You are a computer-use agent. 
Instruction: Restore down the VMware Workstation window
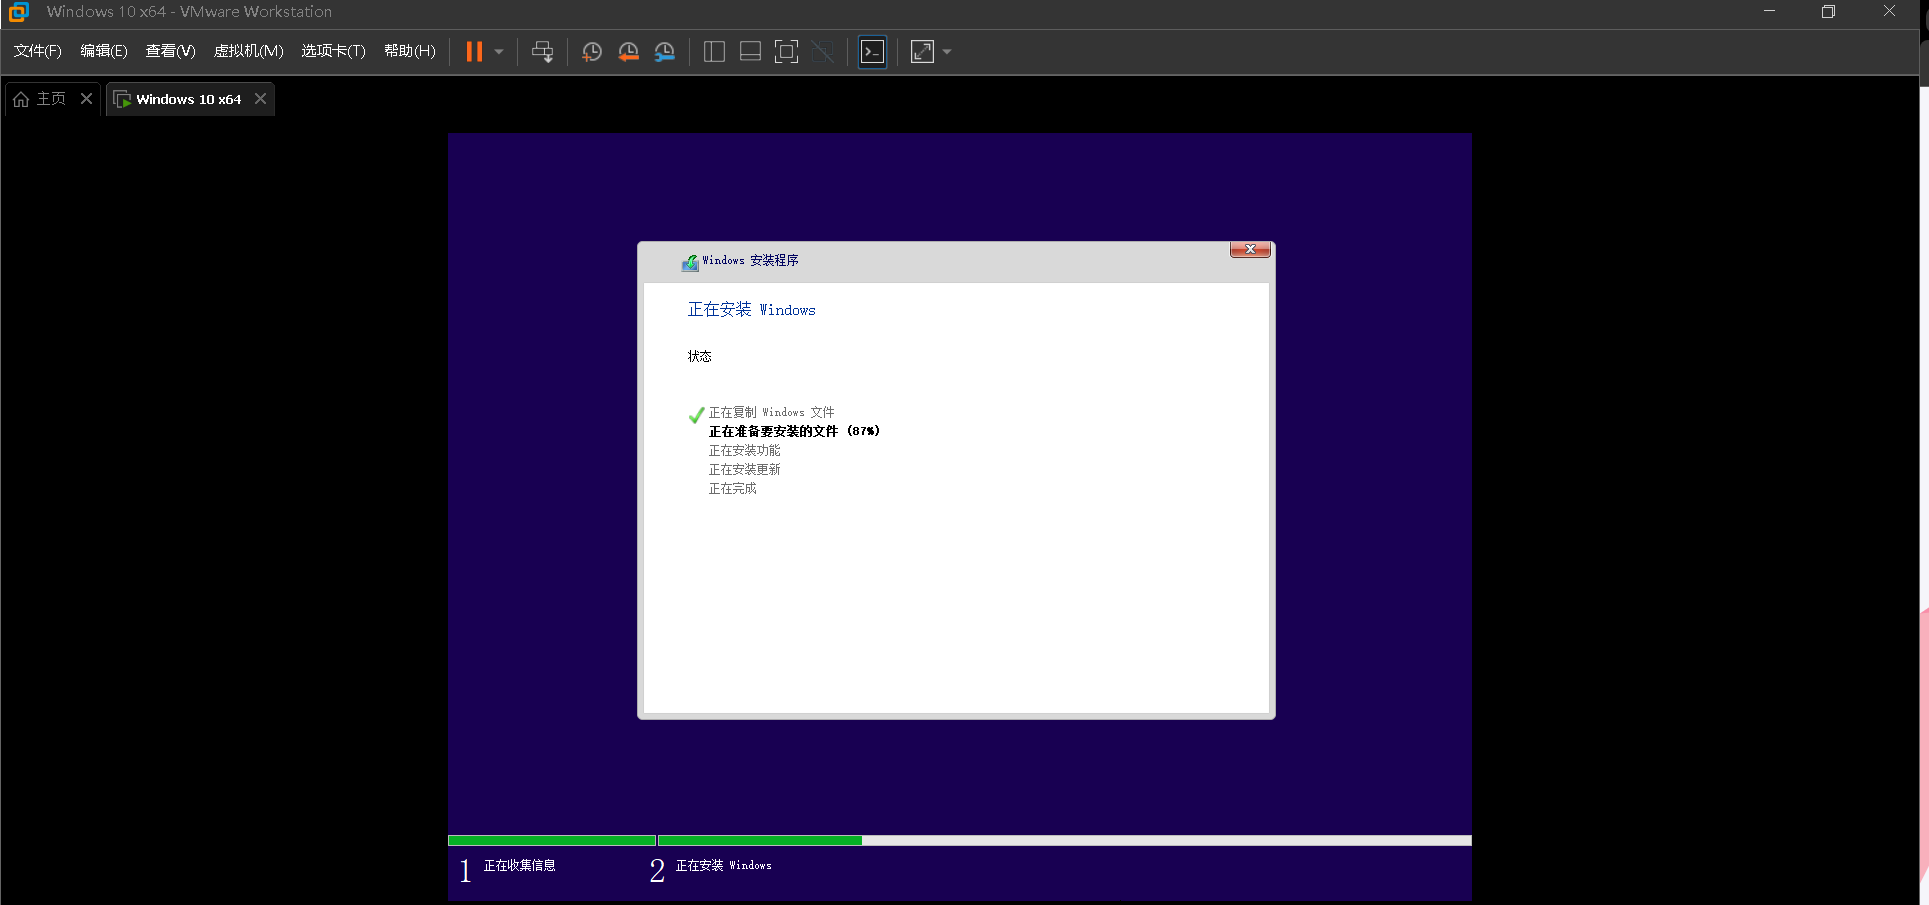tap(1828, 11)
